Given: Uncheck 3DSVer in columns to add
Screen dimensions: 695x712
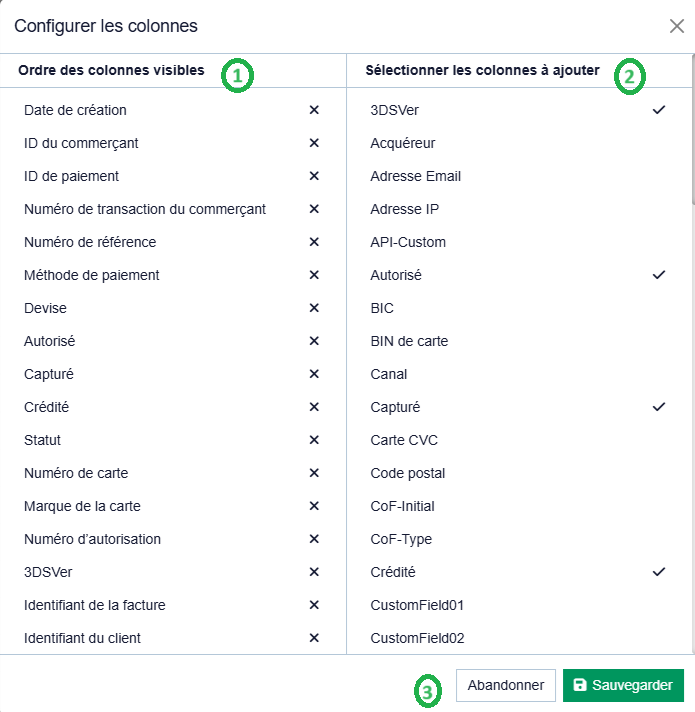Looking at the screenshot, I should click(658, 110).
